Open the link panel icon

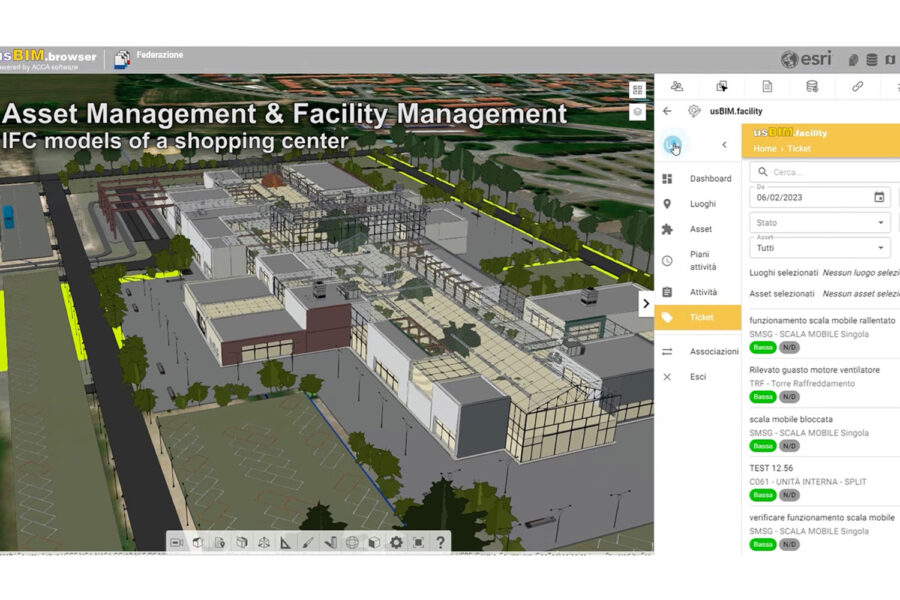point(858,87)
